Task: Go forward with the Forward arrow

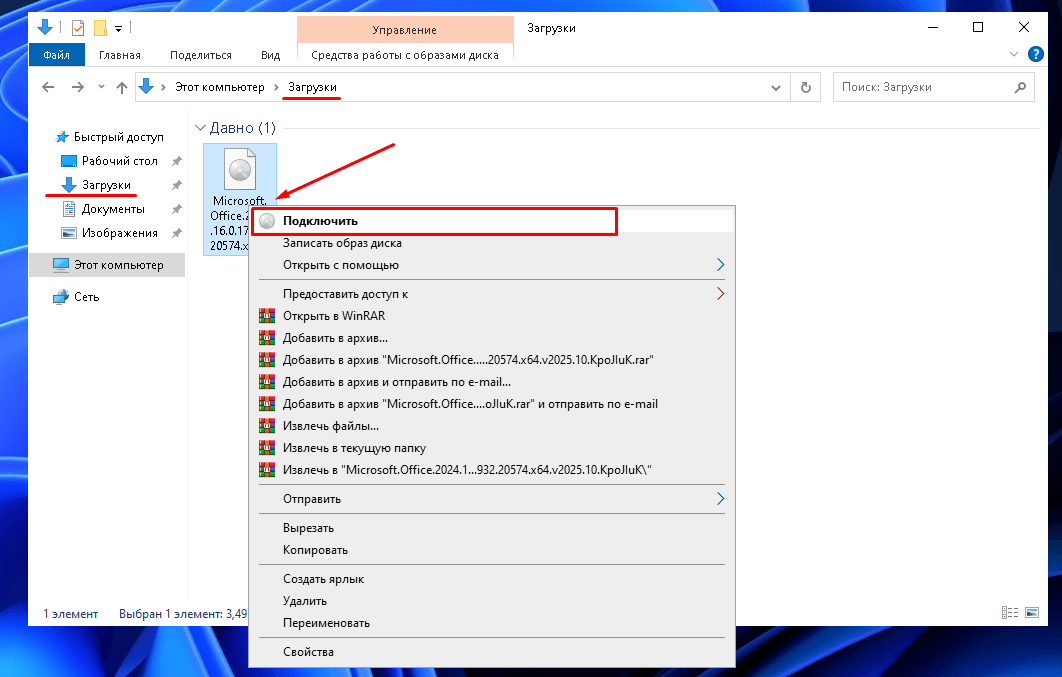Action: [78, 87]
